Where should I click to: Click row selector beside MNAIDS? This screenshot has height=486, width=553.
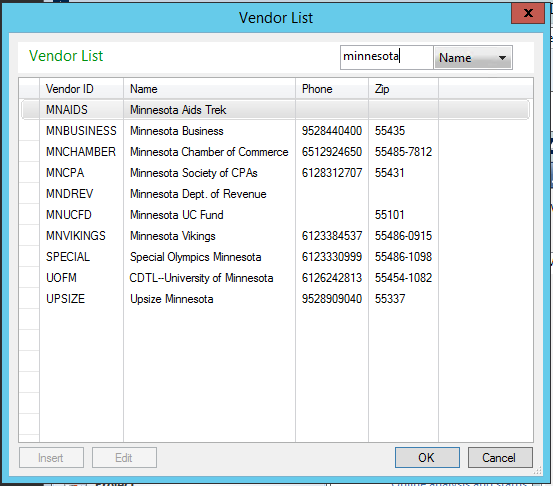[30, 110]
